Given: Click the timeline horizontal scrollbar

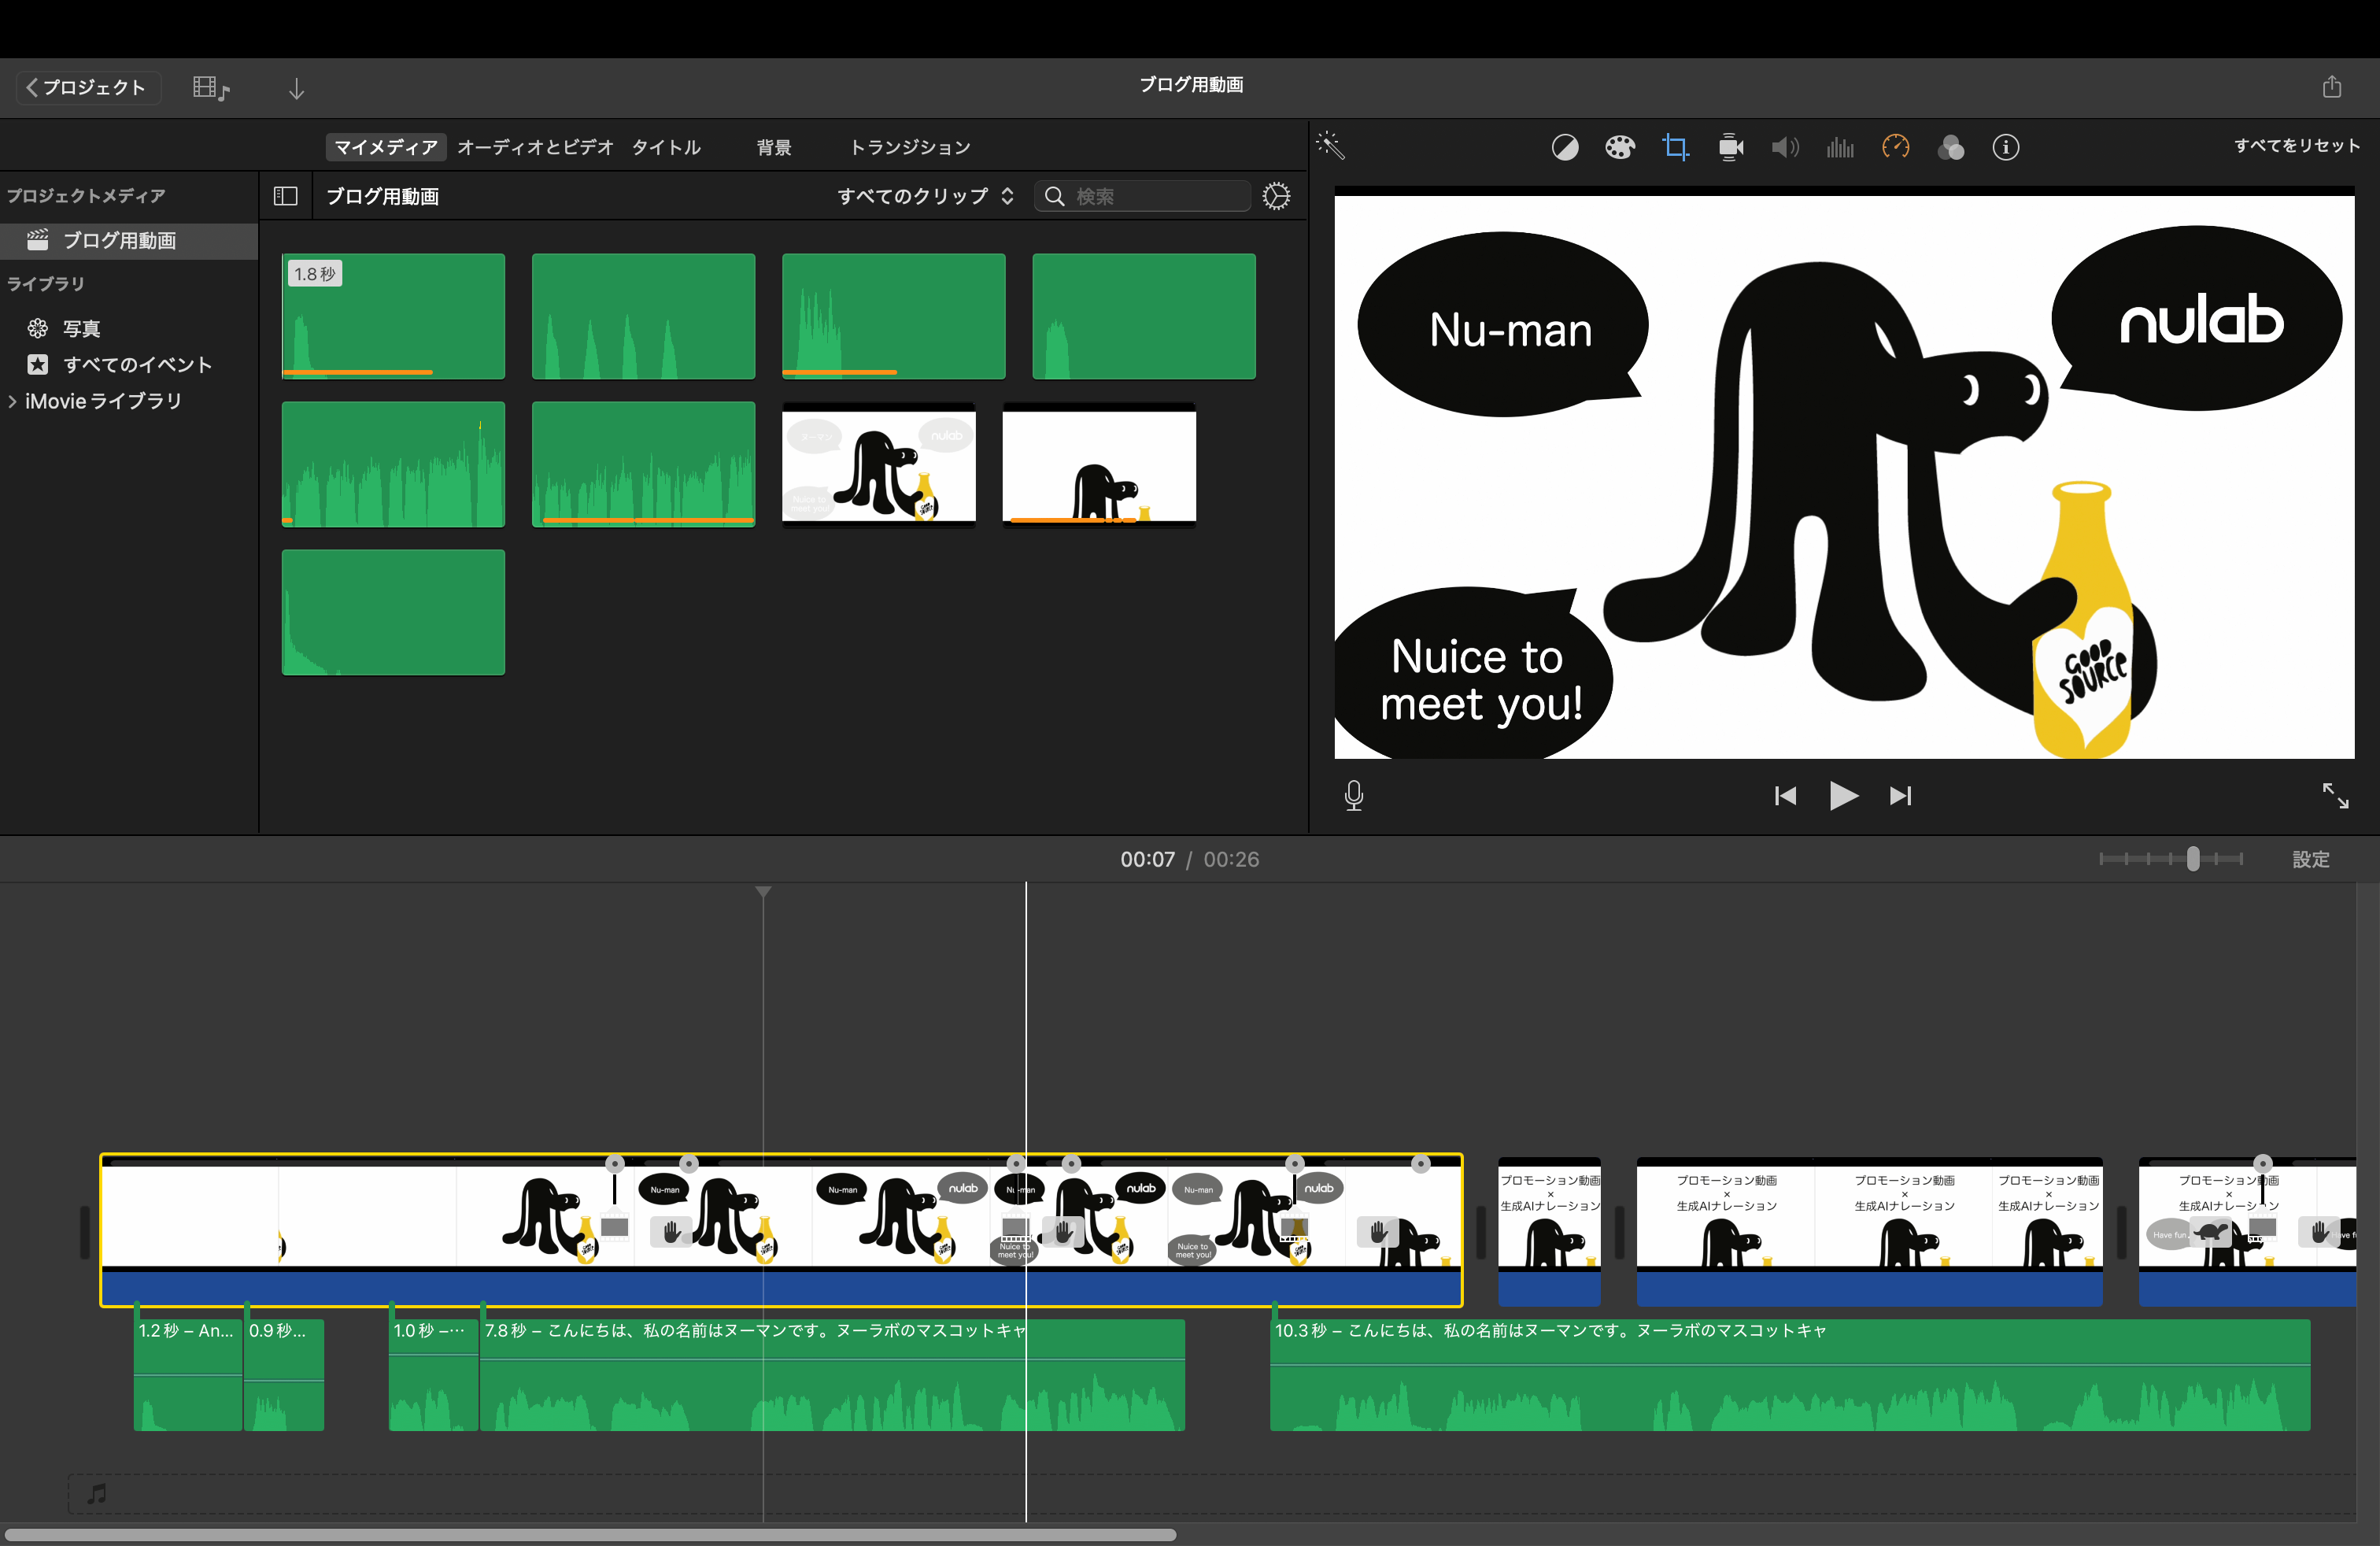Looking at the screenshot, I should (590, 1535).
